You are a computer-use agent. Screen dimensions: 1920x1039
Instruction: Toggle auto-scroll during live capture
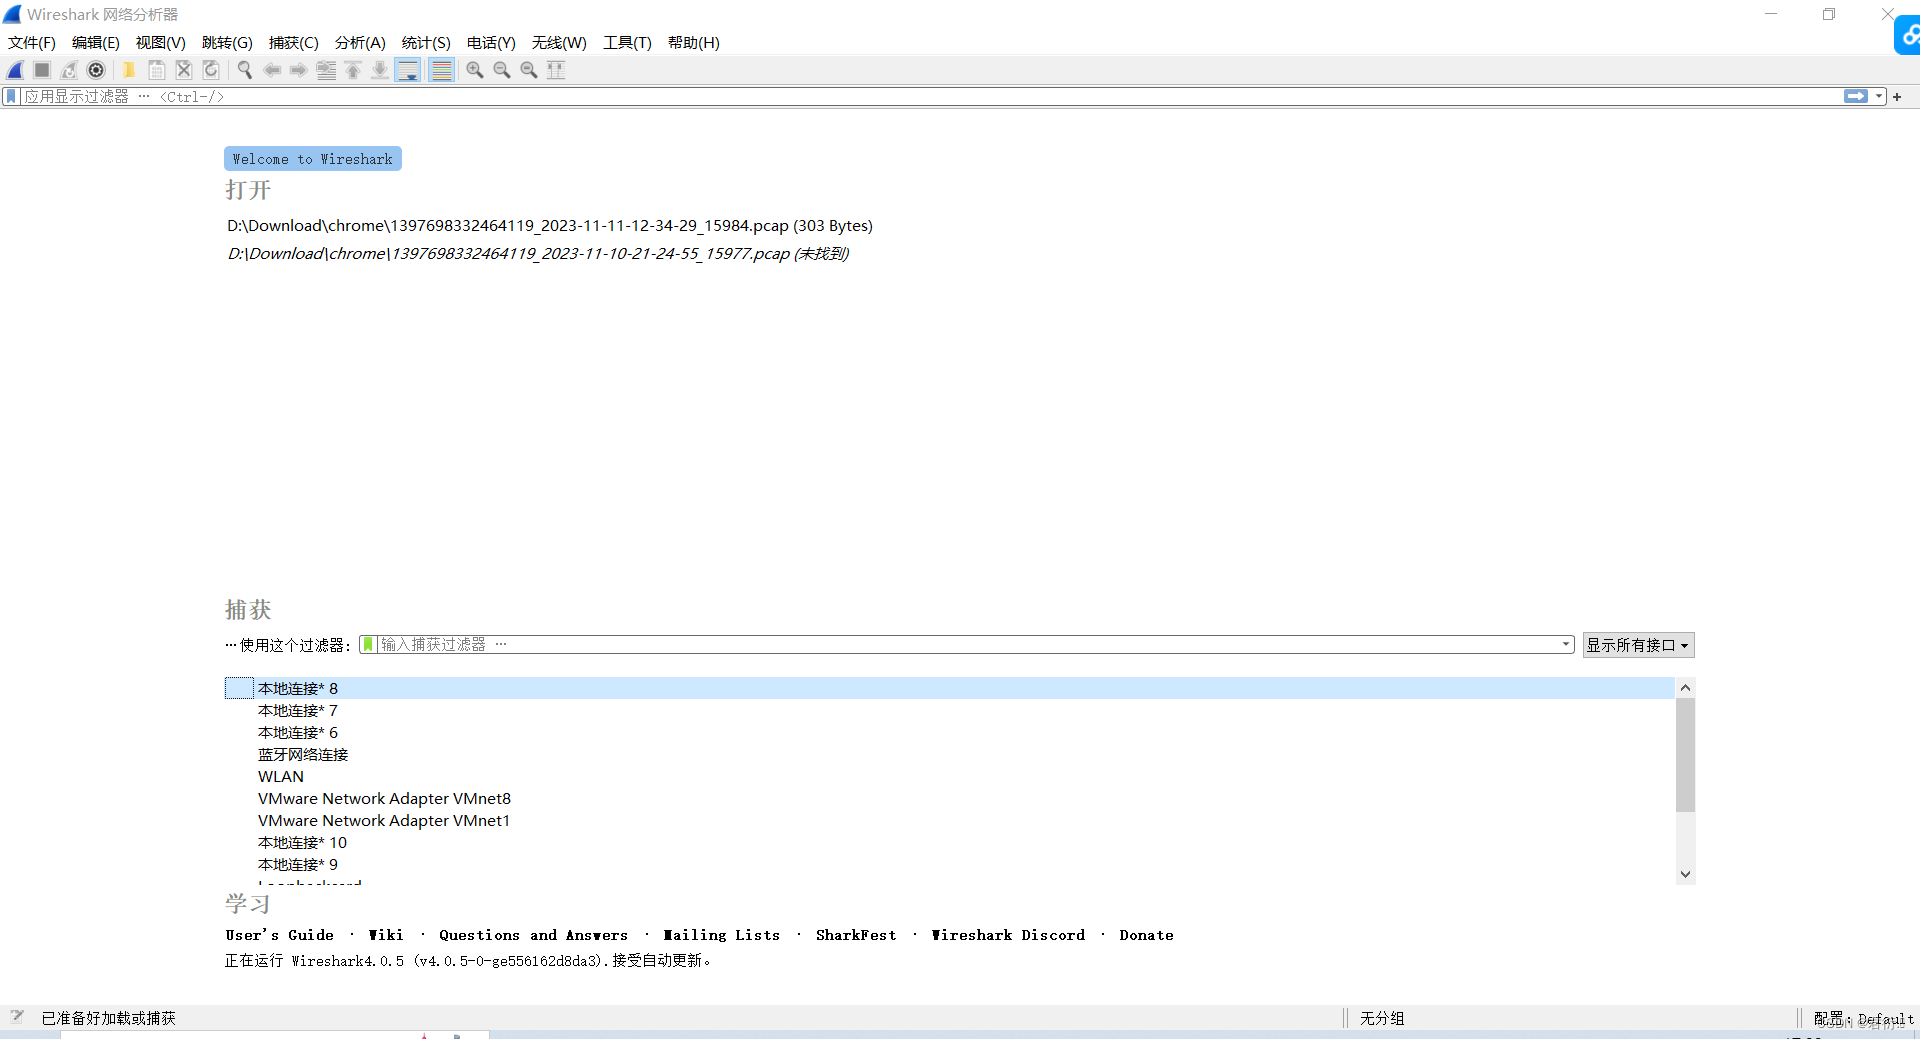pos(408,70)
